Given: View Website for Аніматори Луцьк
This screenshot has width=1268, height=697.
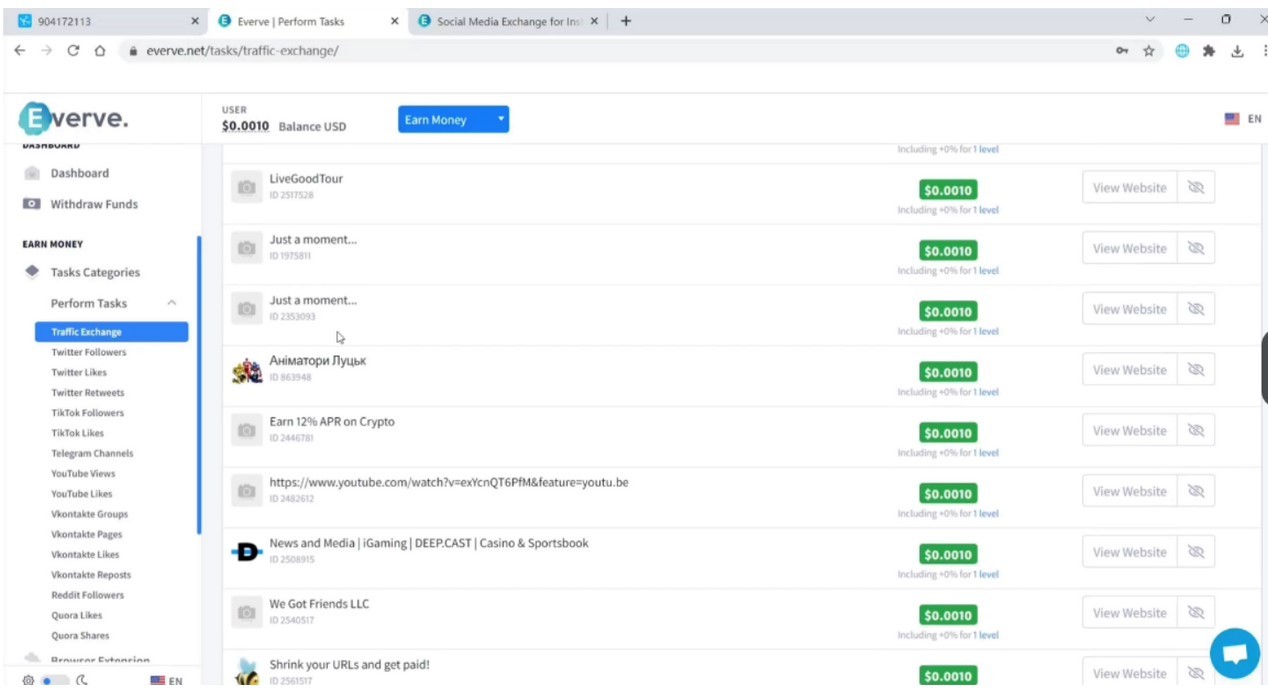Looking at the screenshot, I should point(1129,370).
